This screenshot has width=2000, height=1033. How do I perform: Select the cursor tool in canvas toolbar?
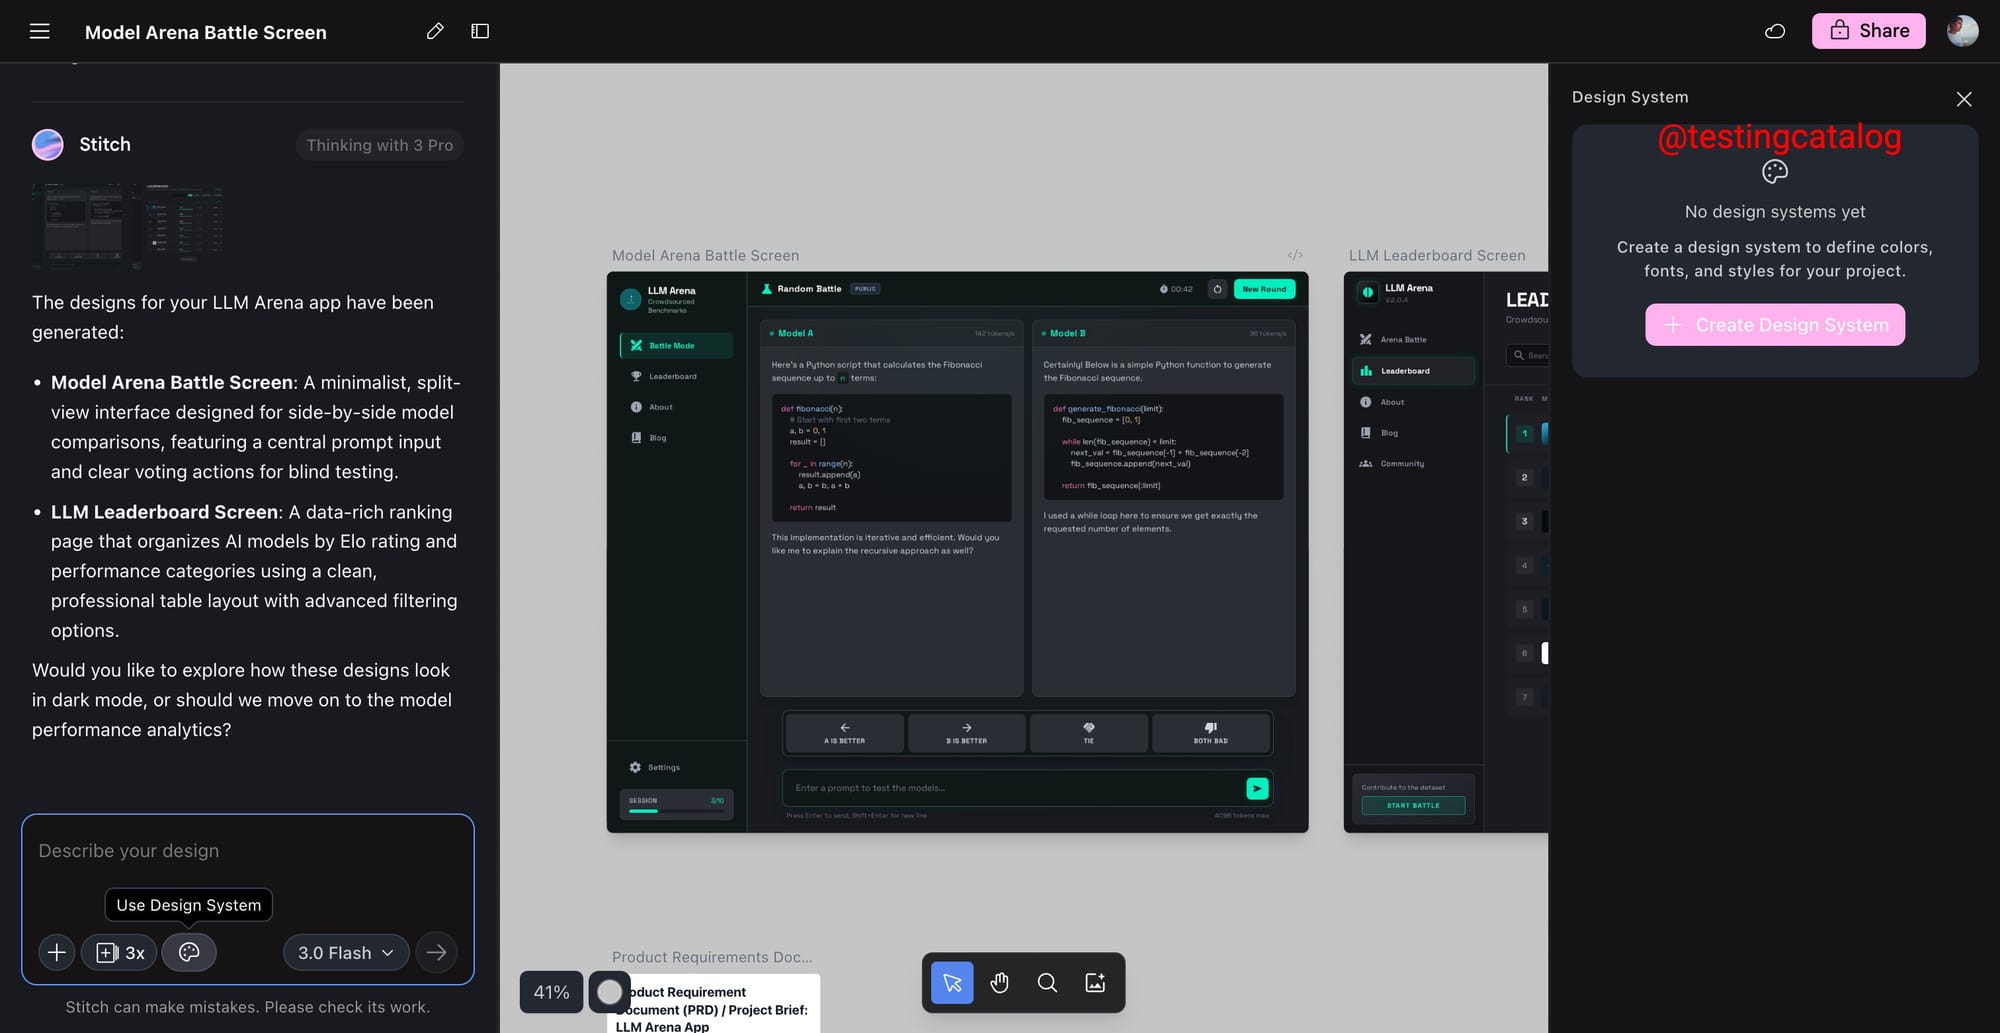click(x=952, y=983)
